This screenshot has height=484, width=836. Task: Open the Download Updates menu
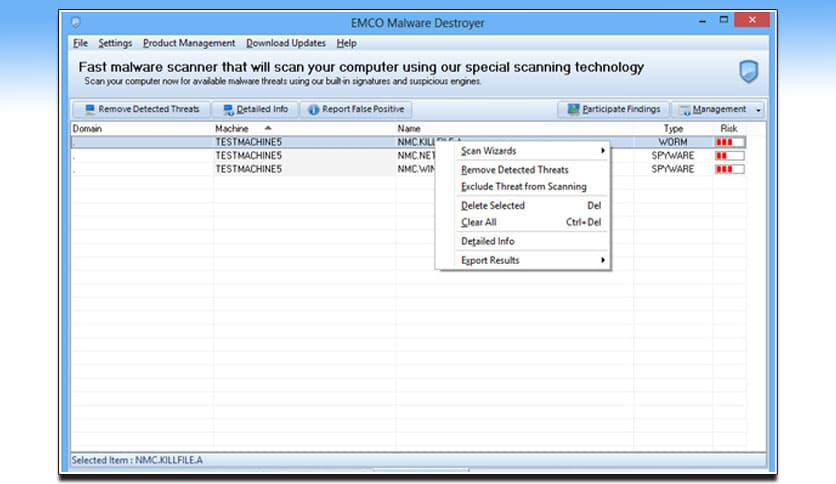[286, 43]
